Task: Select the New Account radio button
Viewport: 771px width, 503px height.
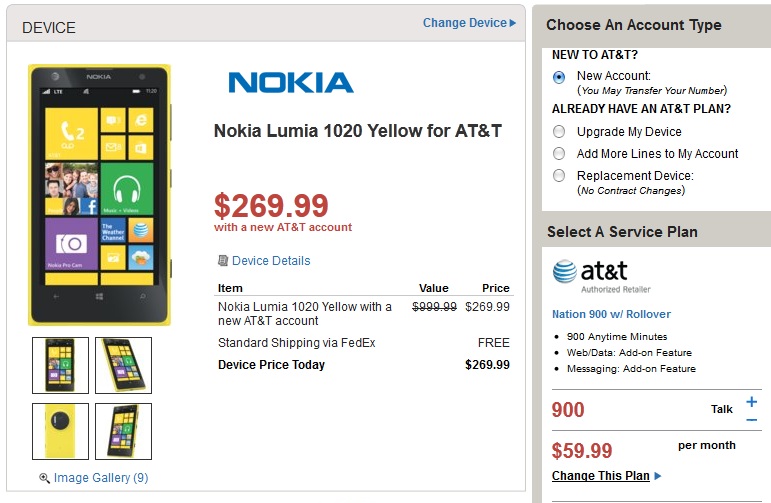Action: [x=558, y=76]
